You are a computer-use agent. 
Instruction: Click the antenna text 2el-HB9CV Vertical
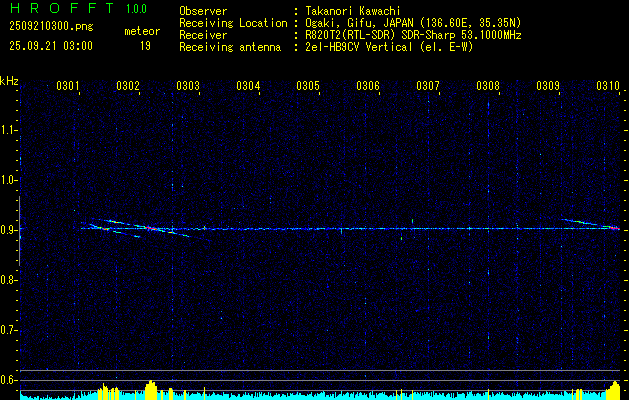point(358,47)
